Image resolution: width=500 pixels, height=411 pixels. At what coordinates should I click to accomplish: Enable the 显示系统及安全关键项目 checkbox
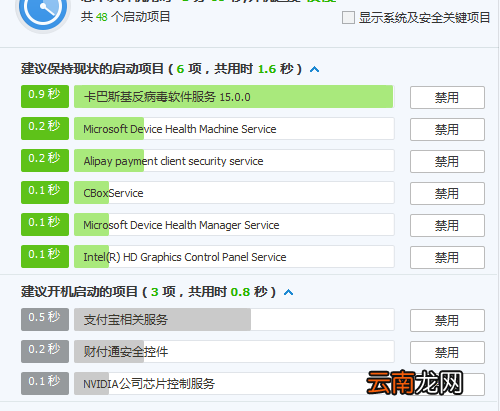pyautogui.click(x=348, y=17)
